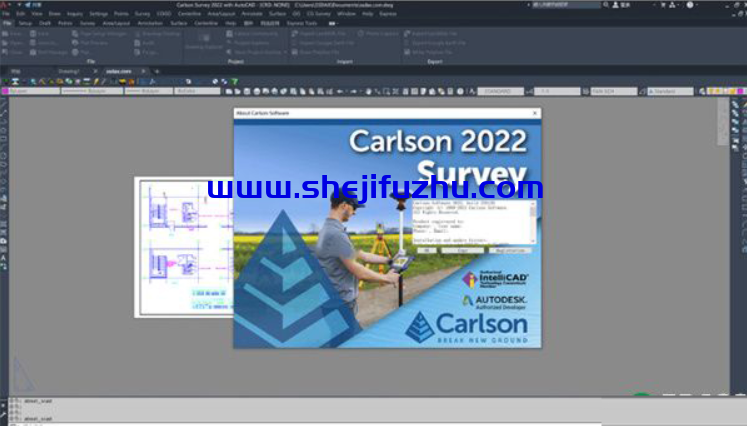Image resolution: width=747 pixels, height=426 pixels.
Task: Open Project Explorer from ribbon
Action: 249,43
